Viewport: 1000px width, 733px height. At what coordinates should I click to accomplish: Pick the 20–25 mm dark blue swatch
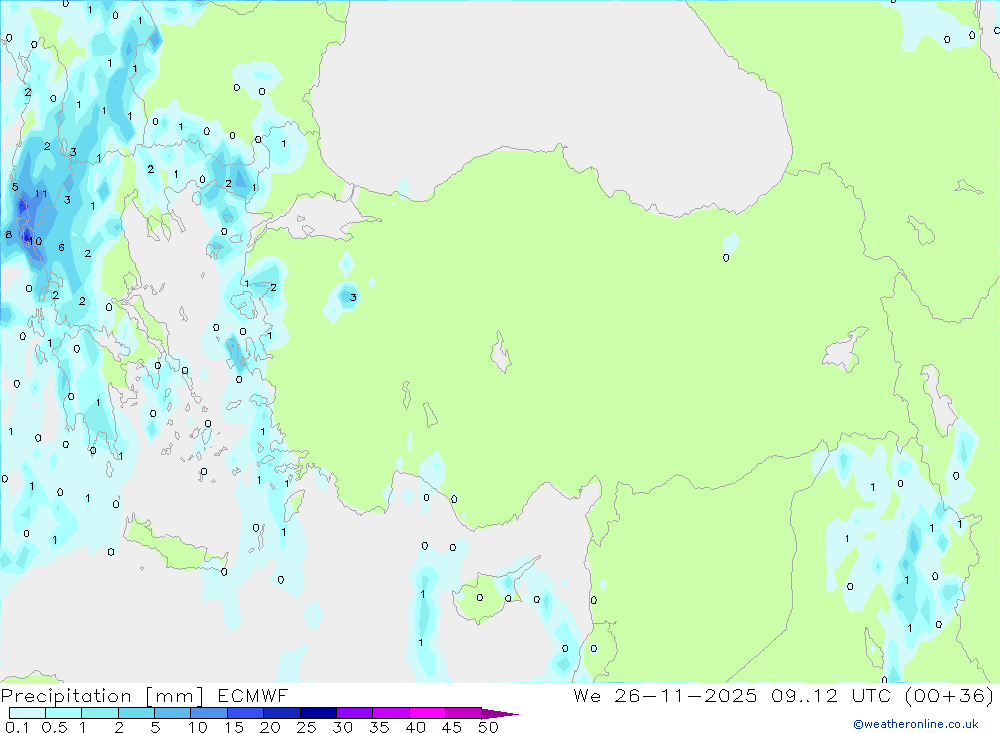coord(282,713)
